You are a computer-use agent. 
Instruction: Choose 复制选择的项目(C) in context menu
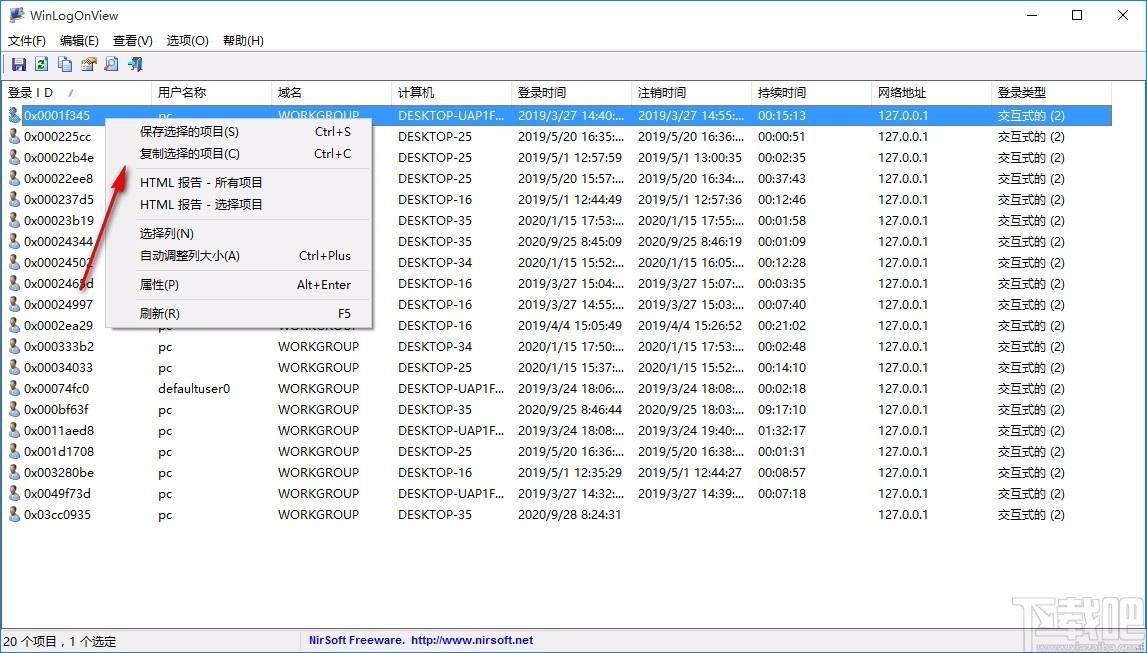(x=239, y=154)
